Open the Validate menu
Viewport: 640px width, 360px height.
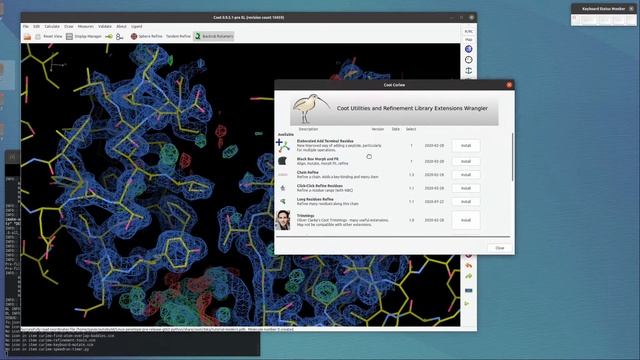[x=105, y=27]
